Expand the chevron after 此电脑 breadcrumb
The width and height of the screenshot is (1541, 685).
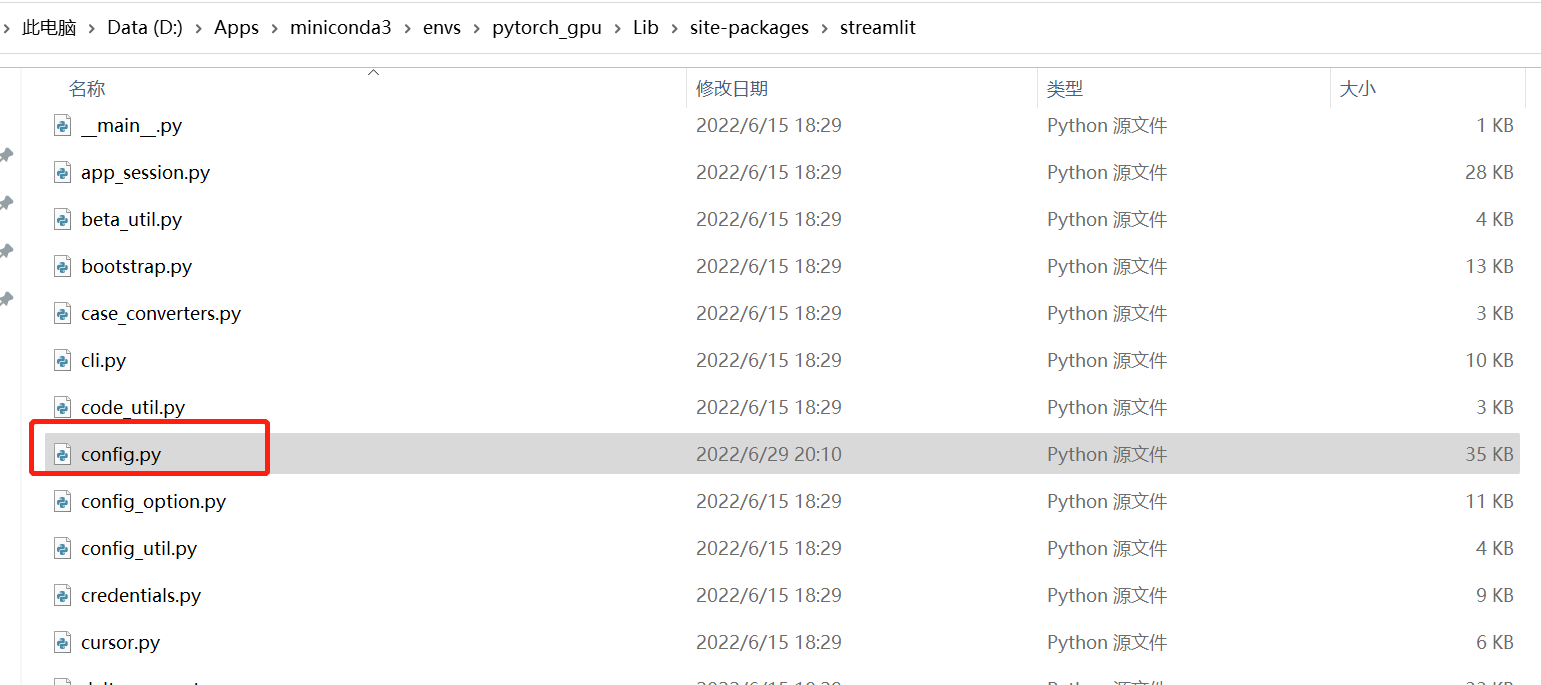92,28
